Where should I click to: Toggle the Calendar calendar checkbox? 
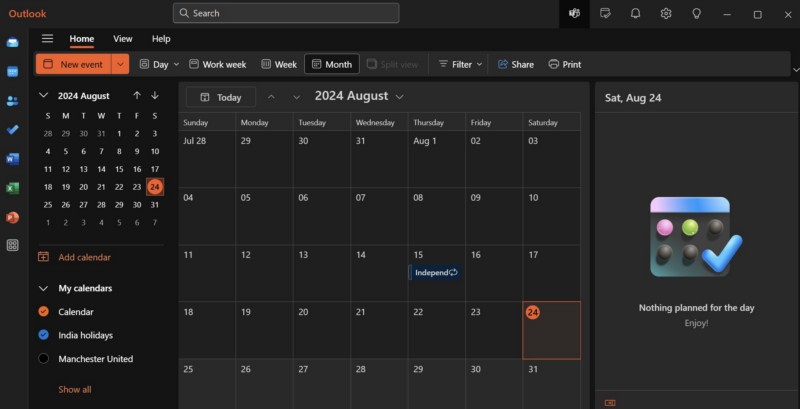tap(44, 312)
